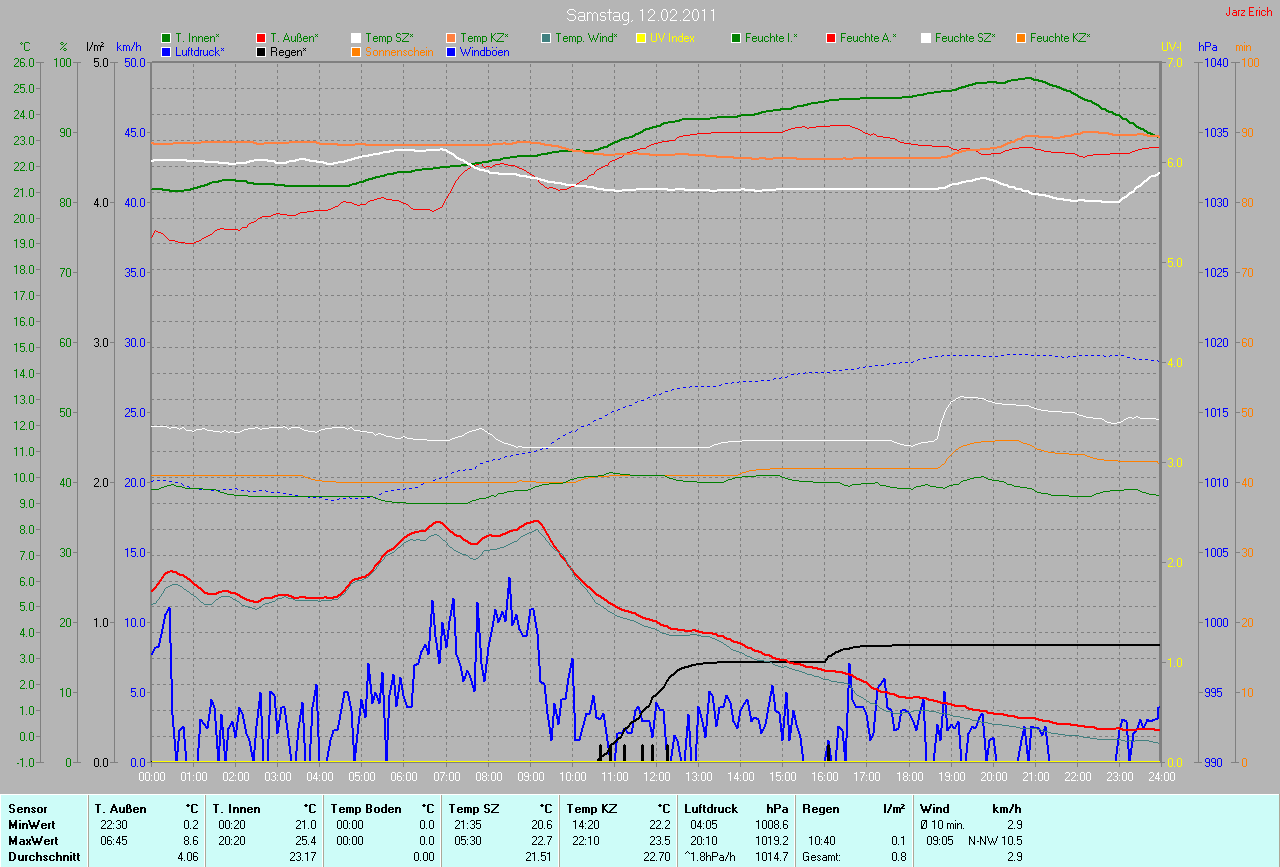This screenshot has width=1280, height=867.
Task: Click the Jarz Erich text in corner
Action: pyautogui.click(x=1249, y=12)
